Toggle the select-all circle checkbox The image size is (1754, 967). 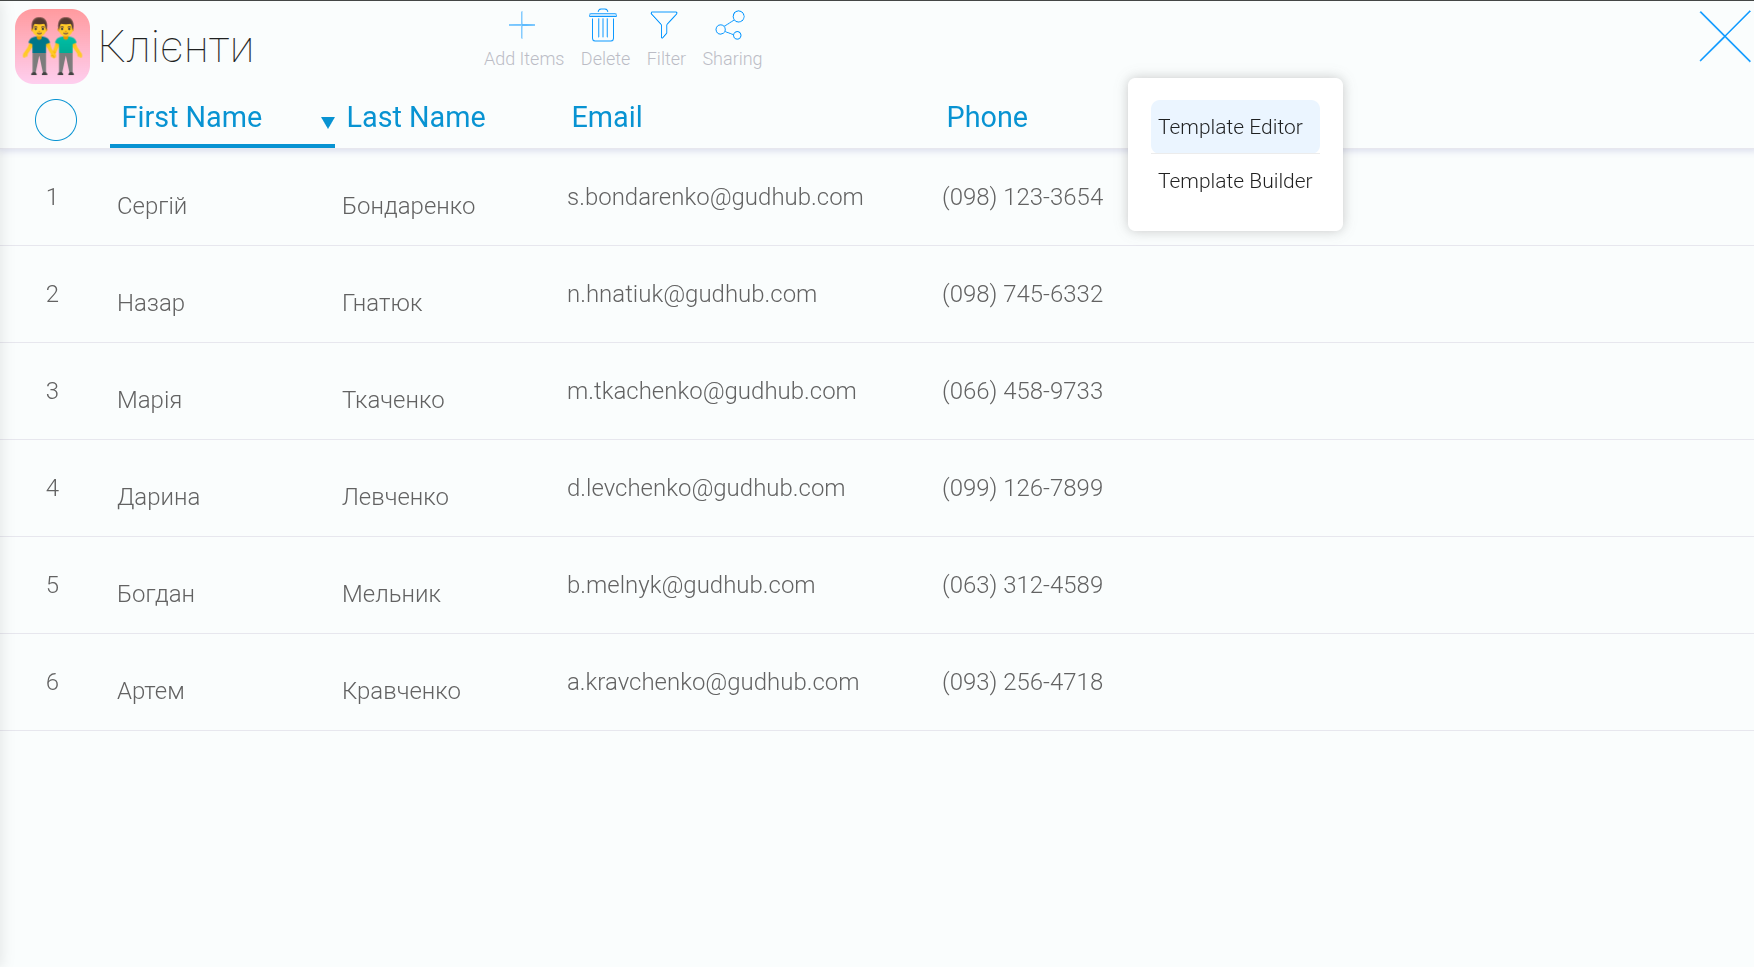(x=56, y=120)
